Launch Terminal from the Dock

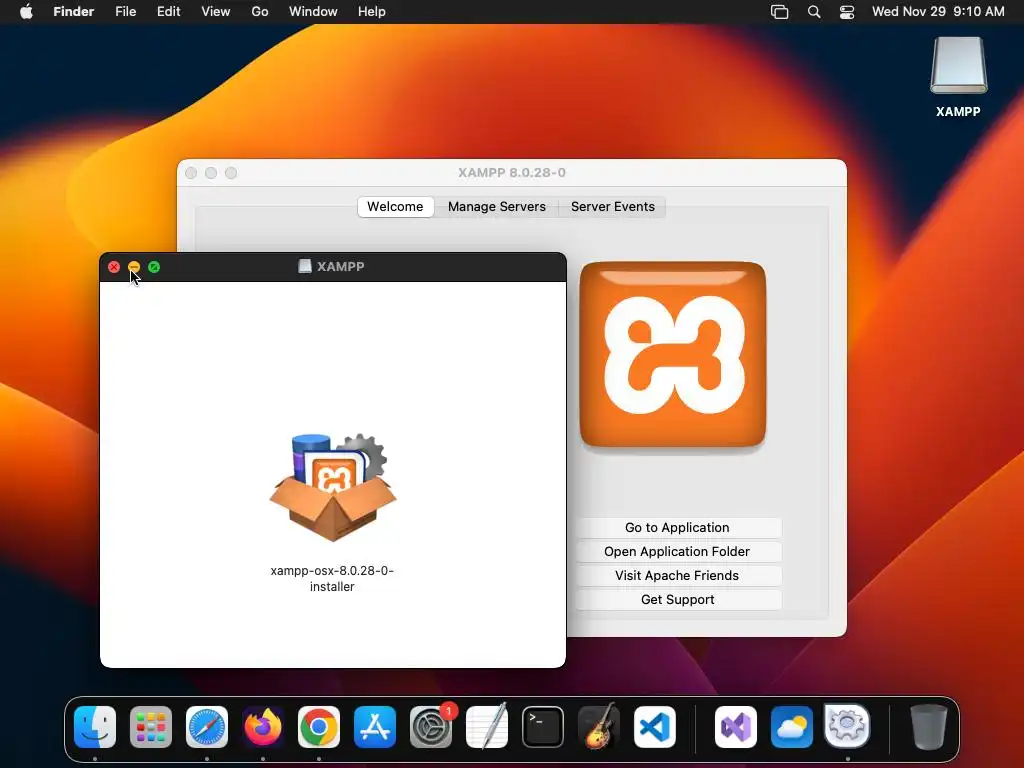tap(543, 727)
